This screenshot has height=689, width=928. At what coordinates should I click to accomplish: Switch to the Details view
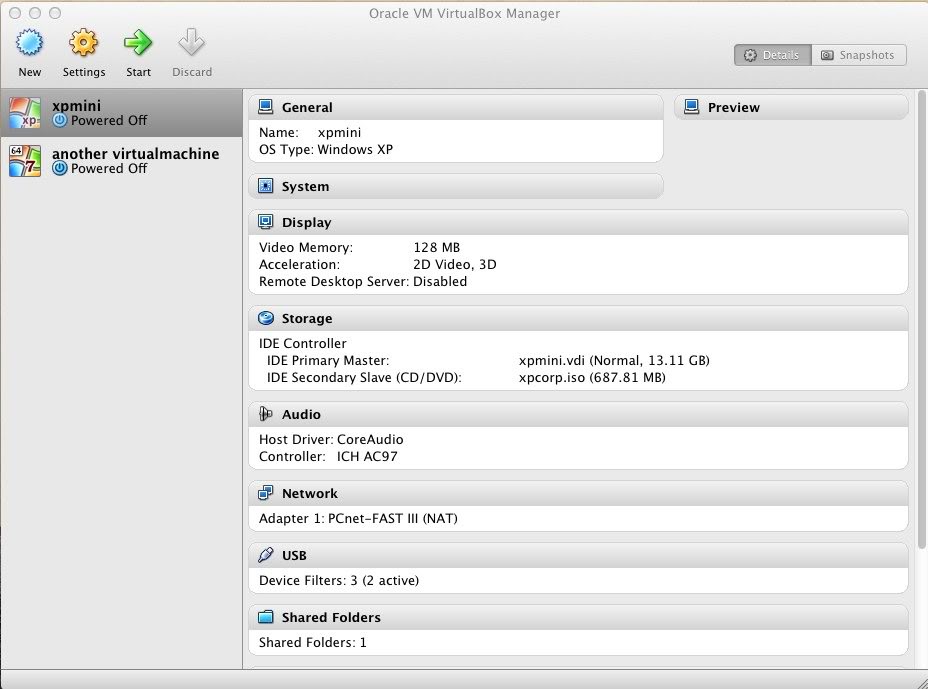pyautogui.click(x=773, y=55)
